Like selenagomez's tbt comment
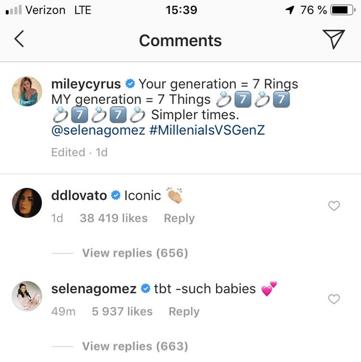Image resolution: width=361 pixels, height=362 pixels. coord(334,299)
